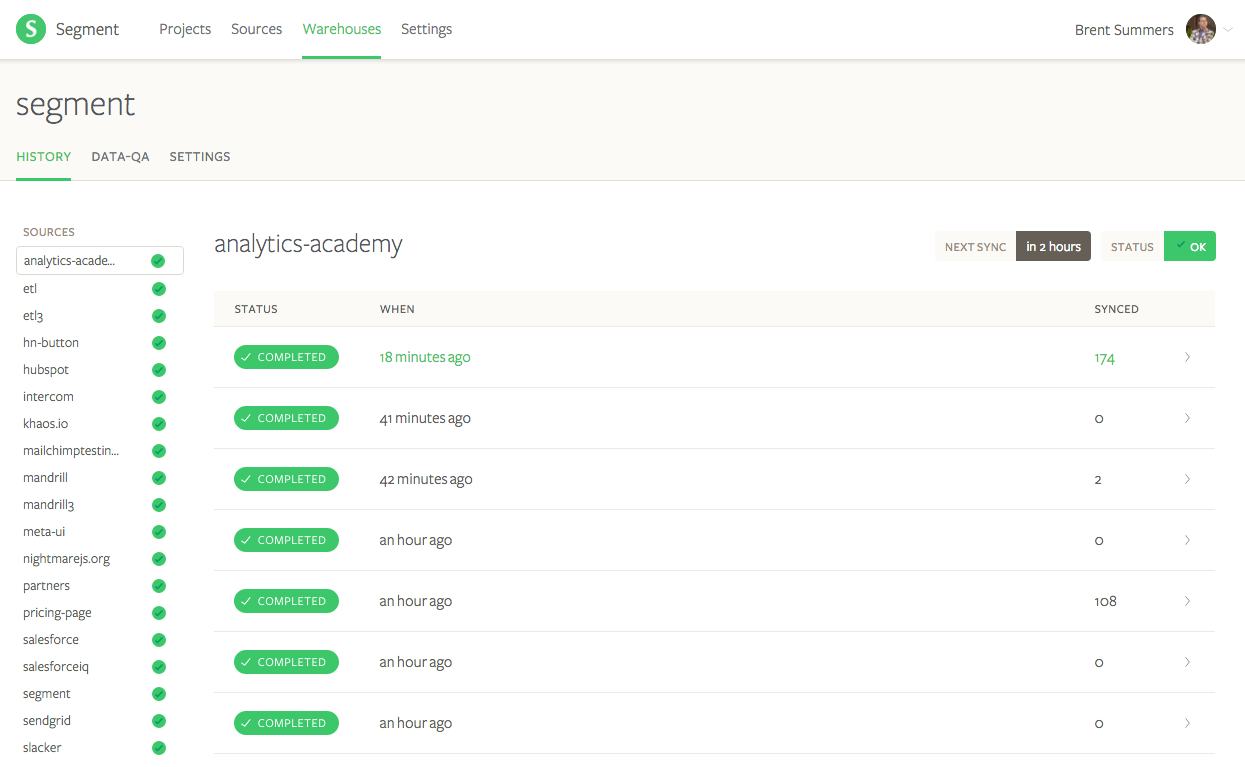Click the green check beside segment source
Image resolution: width=1245 pixels, height=767 pixels.
tap(158, 694)
